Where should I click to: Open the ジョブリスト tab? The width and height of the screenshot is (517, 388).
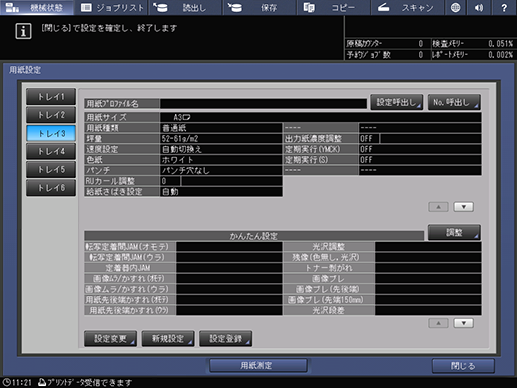click(x=112, y=7)
